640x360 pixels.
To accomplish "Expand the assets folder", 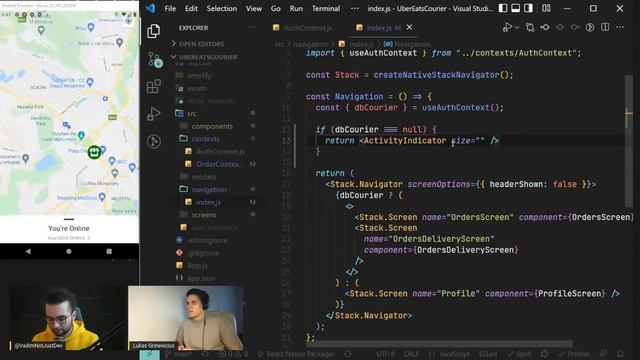I will (x=197, y=88).
